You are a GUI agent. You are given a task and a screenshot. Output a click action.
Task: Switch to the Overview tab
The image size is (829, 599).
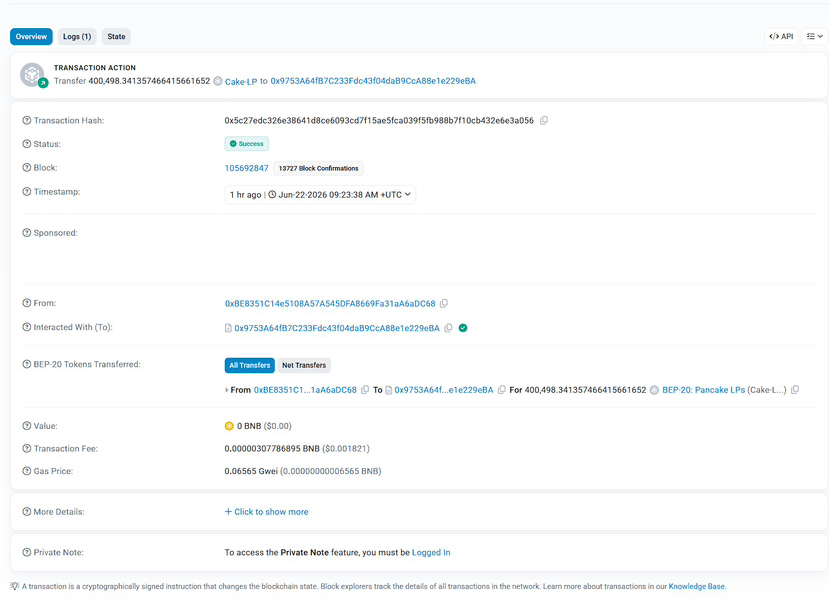[31, 36]
